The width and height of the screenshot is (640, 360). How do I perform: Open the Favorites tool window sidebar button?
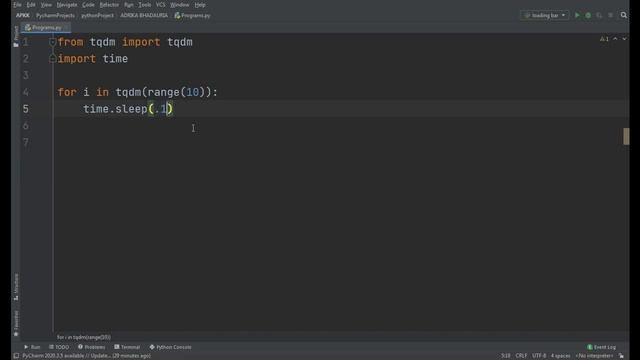(x=16, y=323)
